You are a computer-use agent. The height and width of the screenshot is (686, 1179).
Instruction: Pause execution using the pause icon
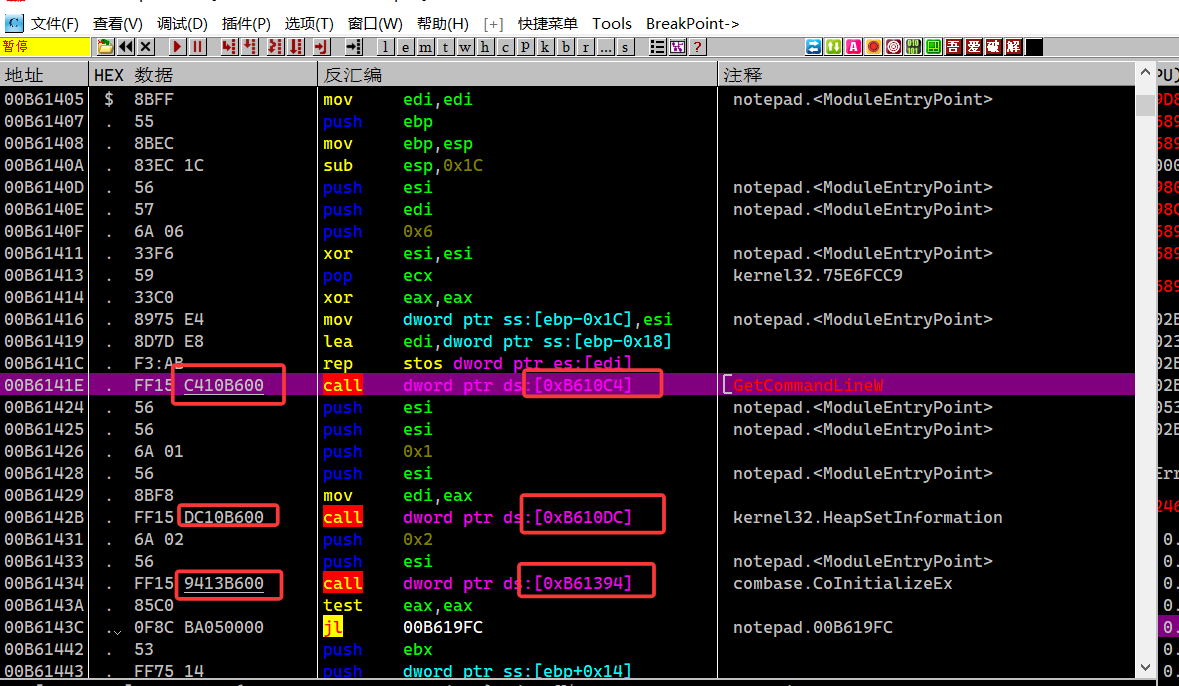[x=198, y=47]
